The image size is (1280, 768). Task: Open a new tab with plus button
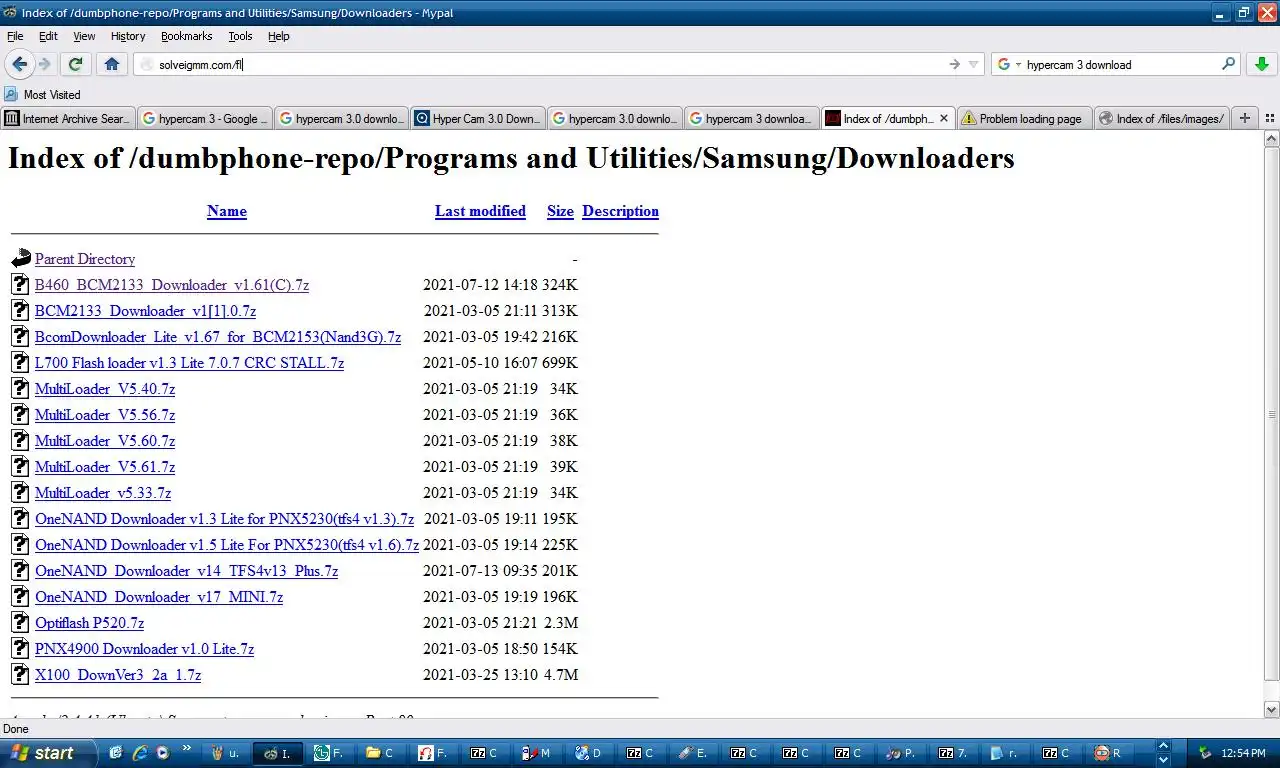(1245, 118)
